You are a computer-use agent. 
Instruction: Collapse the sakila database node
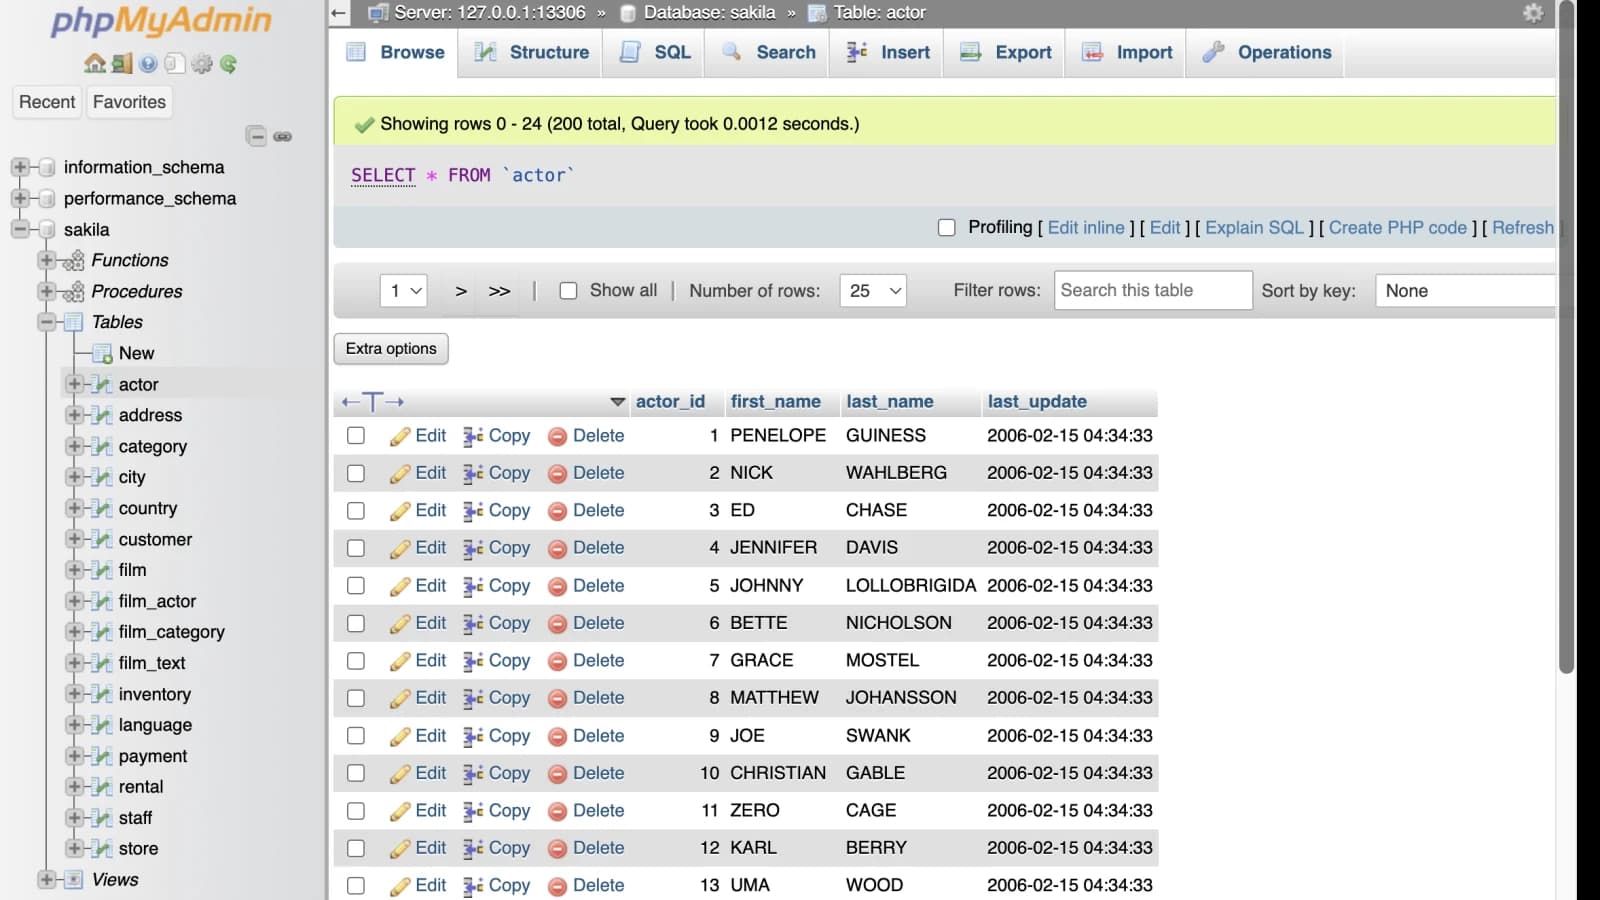tap(20, 229)
